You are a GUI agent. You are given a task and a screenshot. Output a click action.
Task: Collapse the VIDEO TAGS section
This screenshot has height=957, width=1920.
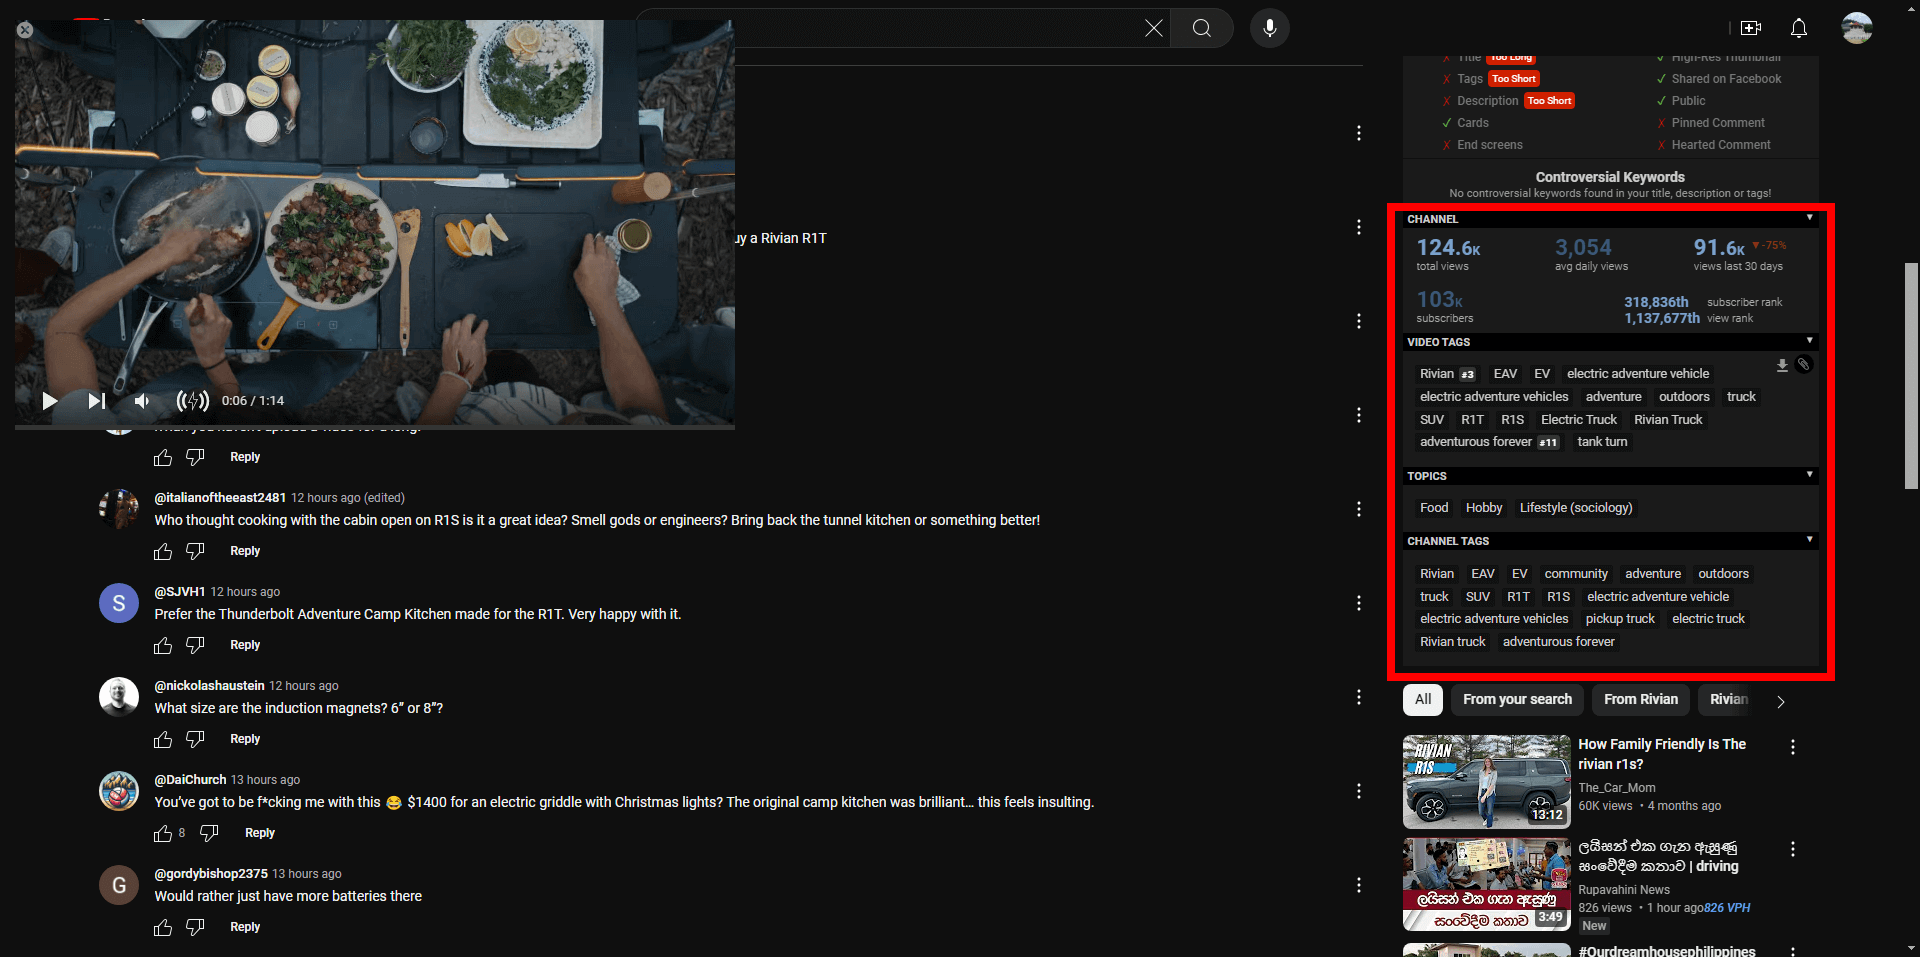click(x=1810, y=341)
